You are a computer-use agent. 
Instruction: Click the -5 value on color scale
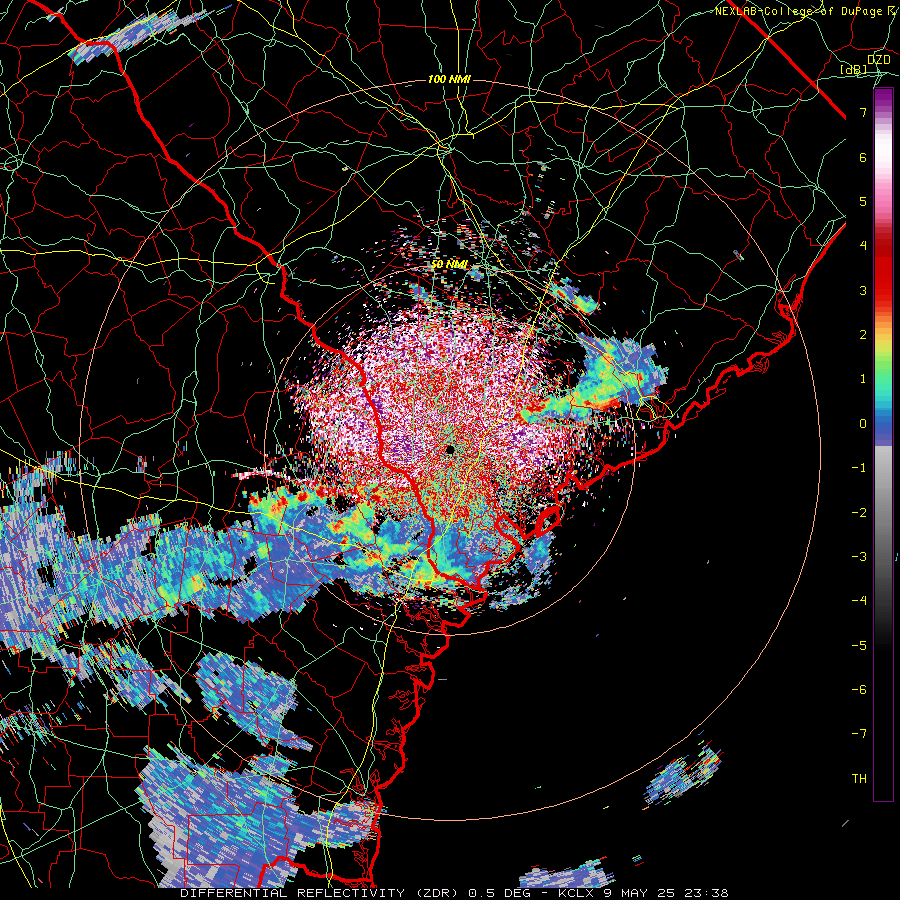coord(859,646)
